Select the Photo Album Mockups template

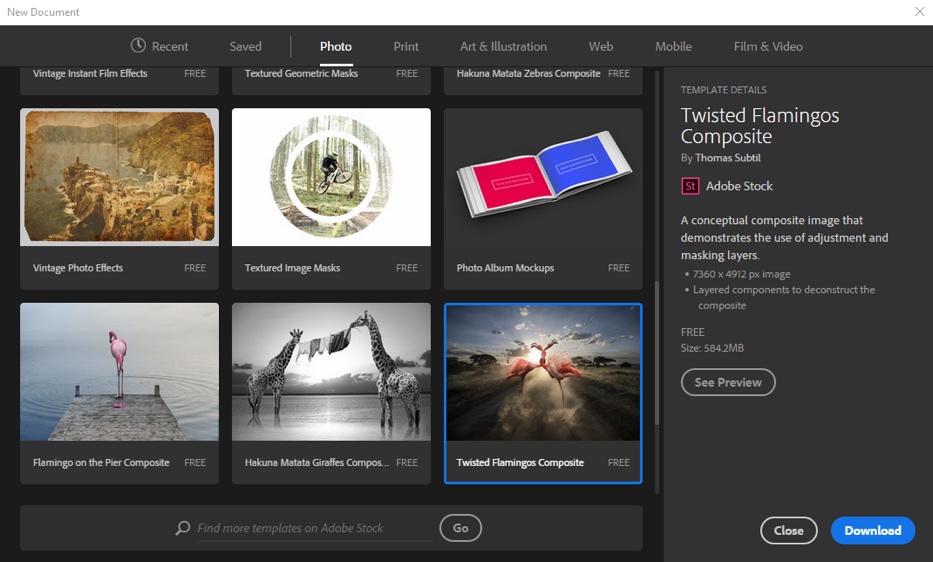tap(543, 178)
